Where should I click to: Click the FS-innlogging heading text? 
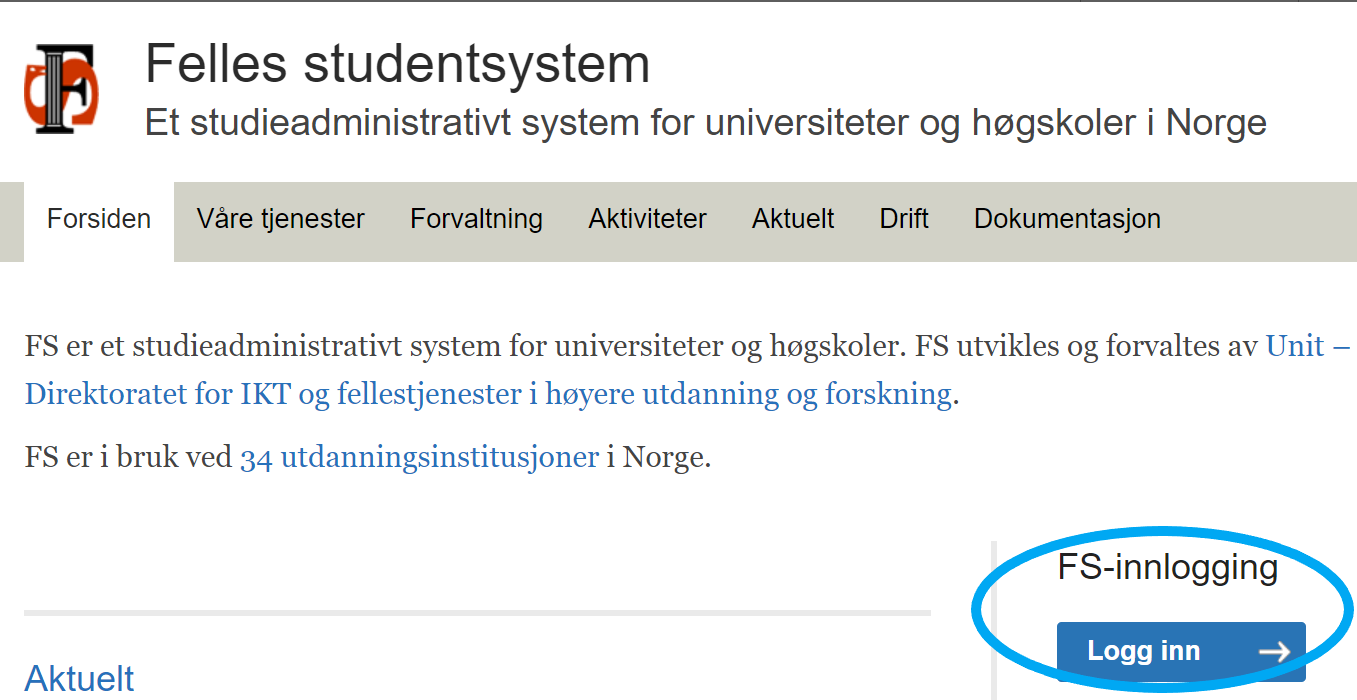click(1168, 568)
